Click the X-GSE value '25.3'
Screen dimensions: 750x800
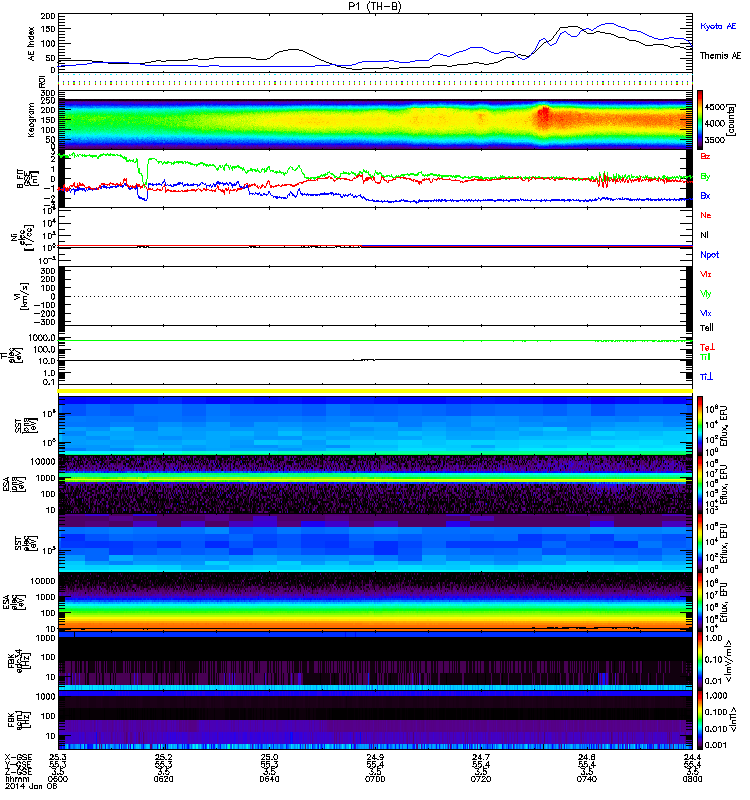(58, 757)
